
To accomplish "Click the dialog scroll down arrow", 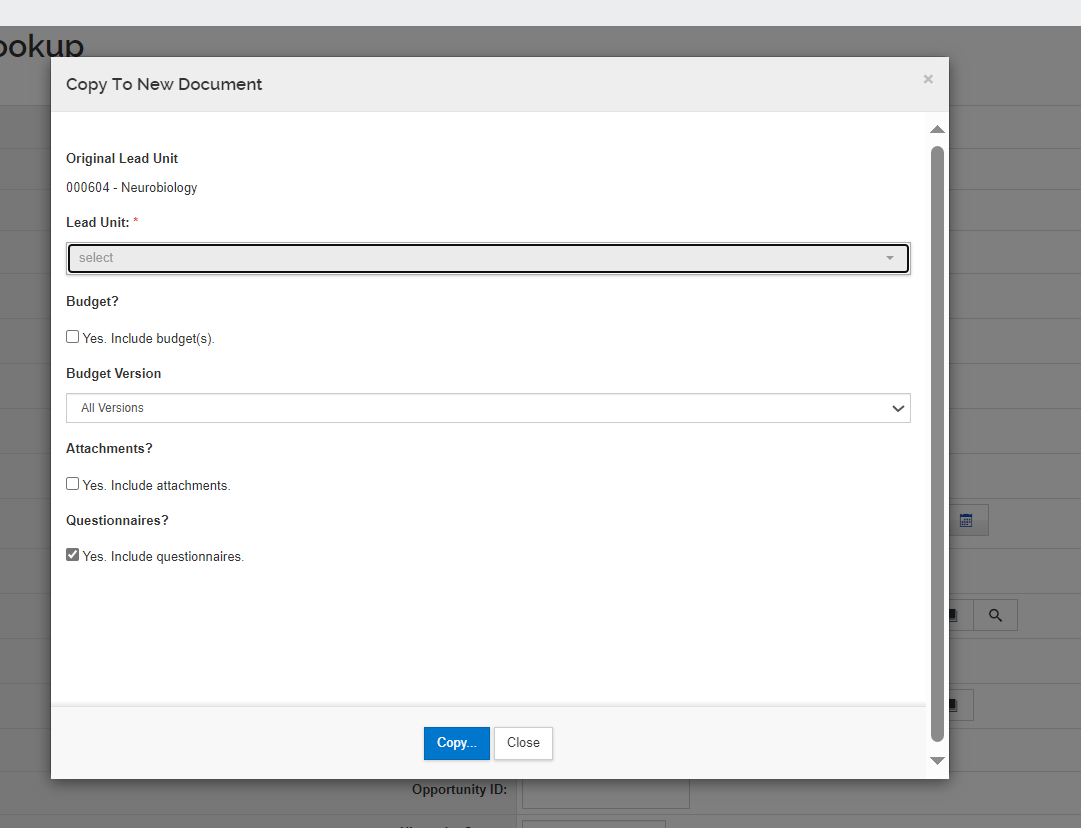I will [937, 760].
